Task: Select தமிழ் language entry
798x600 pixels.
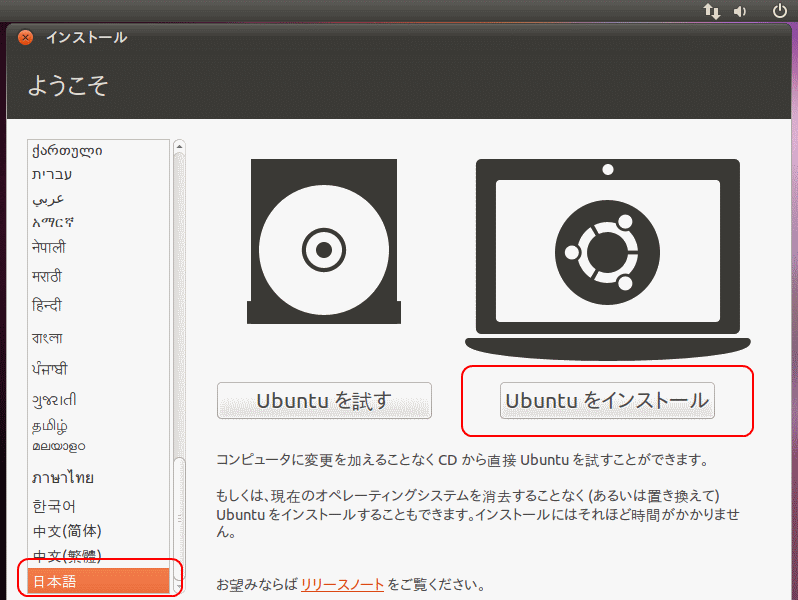Action: tap(98, 425)
